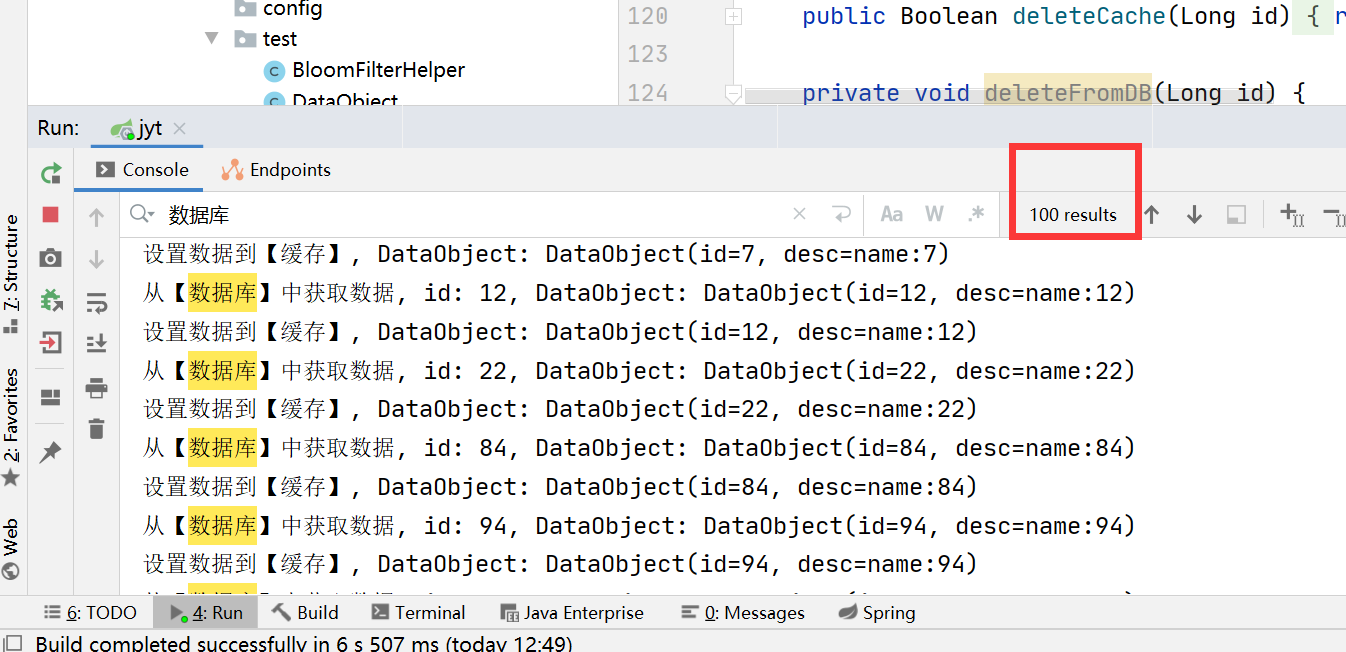Open DataObject class in project tree
The height and width of the screenshot is (652, 1346).
(332, 100)
